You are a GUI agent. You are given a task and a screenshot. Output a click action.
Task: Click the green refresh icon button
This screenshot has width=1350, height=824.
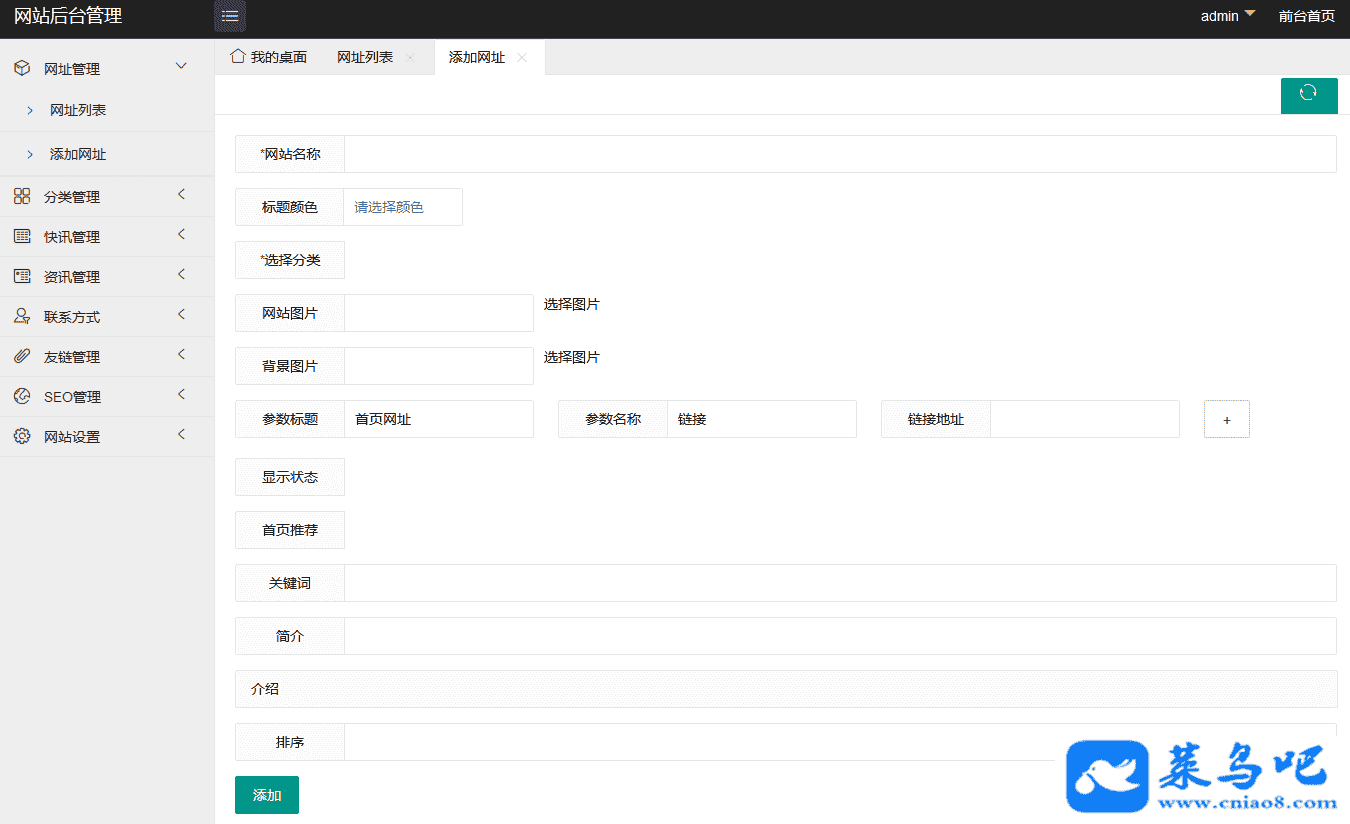tap(1308, 94)
